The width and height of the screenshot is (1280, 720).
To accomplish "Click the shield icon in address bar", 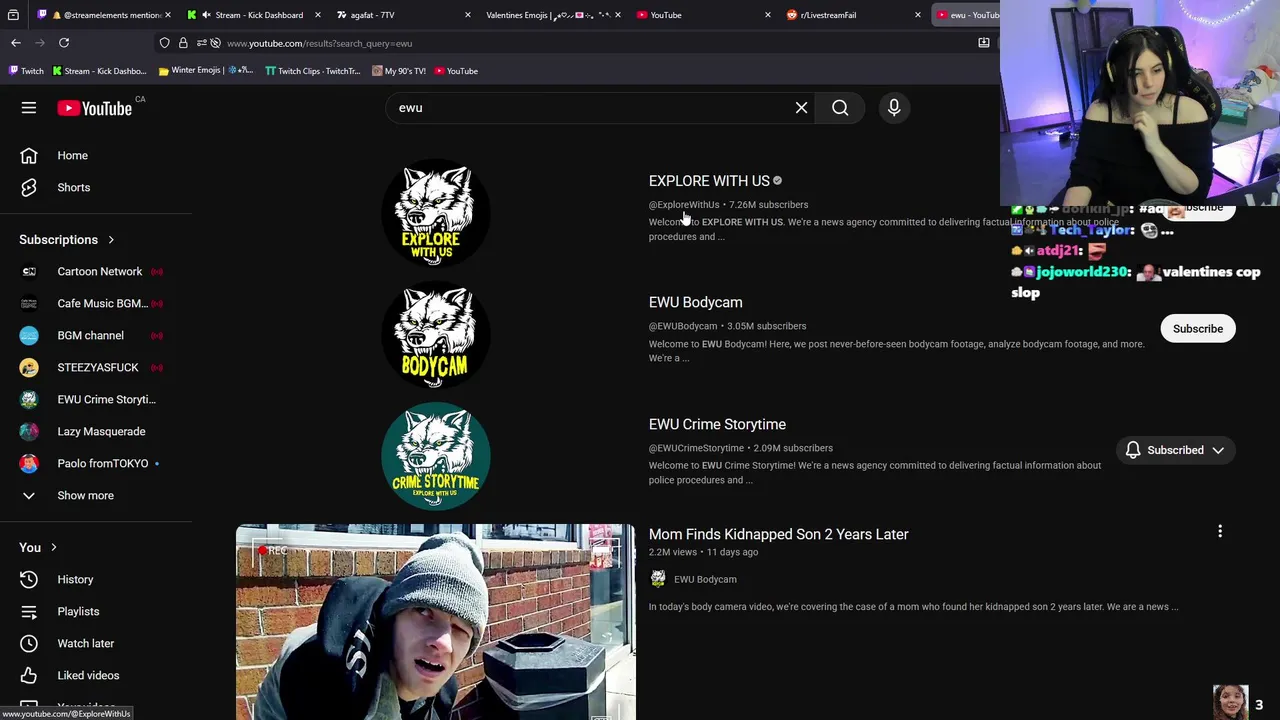I will coord(165,43).
